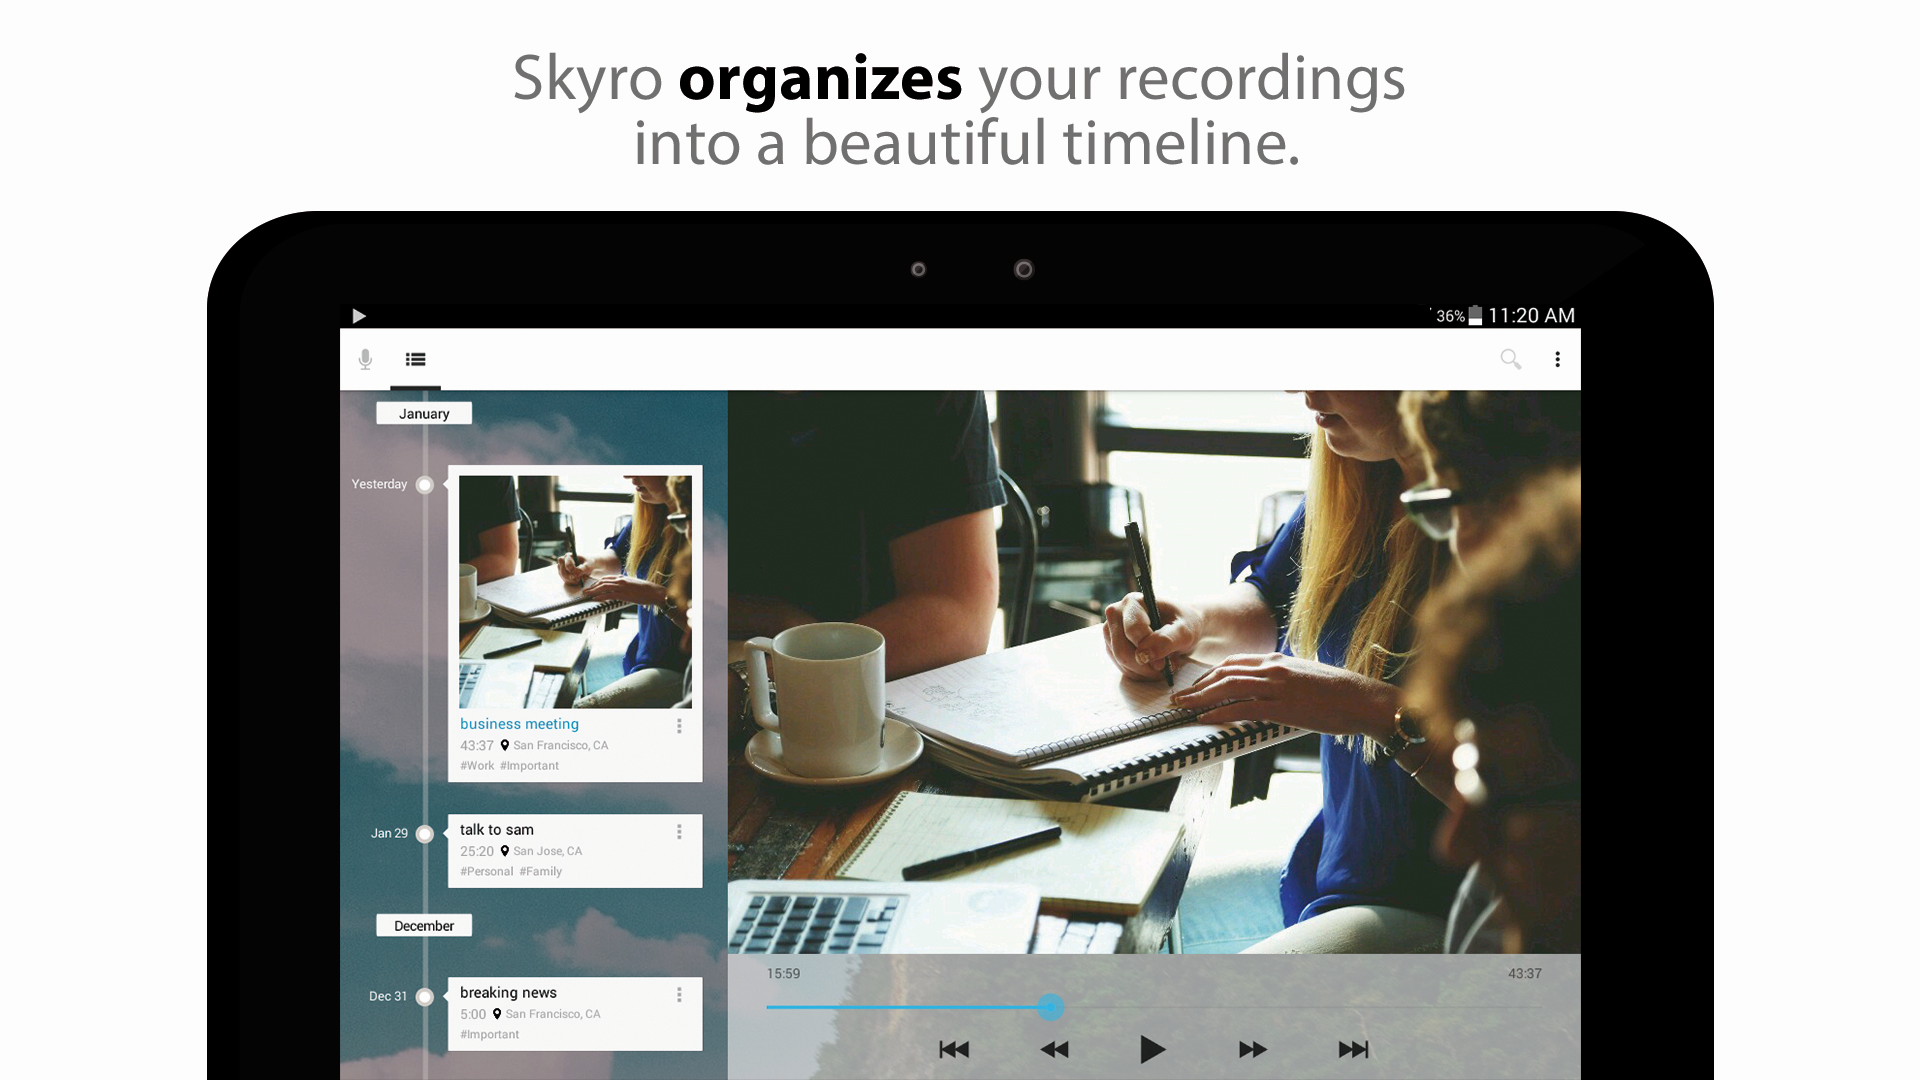The height and width of the screenshot is (1080, 1920).
Task: Open options menu for business meeting
Action: point(679,726)
